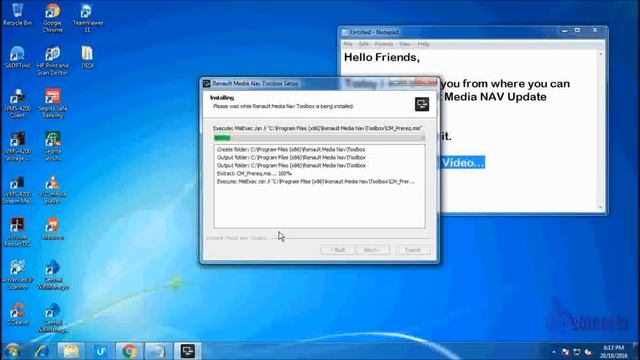640x360 pixels.
Task: Click the green installation progress bar
Action: coord(319,138)
